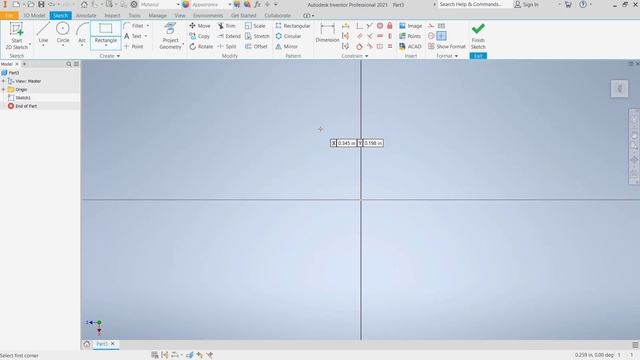Go to Home view icon
The height and width of the screenshot is (360, 640).
[84, 4]
